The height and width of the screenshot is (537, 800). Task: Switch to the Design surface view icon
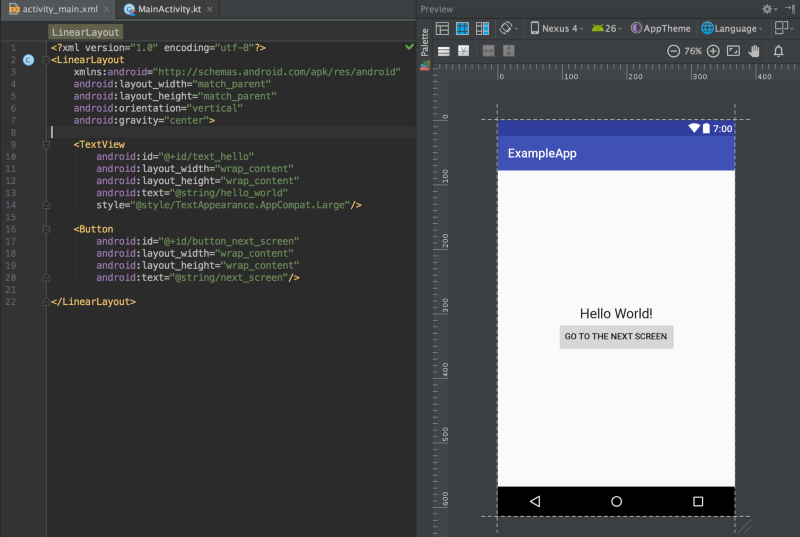tap(442, 29)
